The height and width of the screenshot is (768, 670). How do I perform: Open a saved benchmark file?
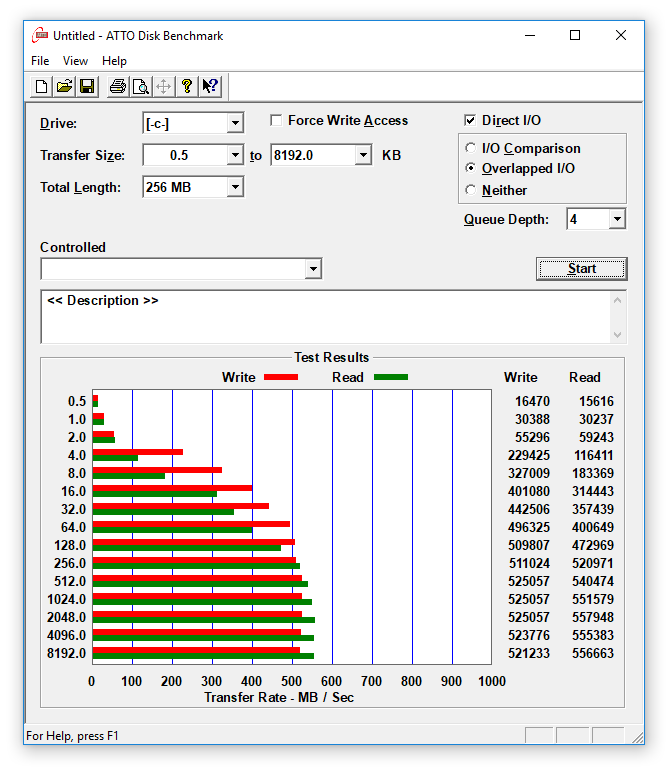point(64,86)
